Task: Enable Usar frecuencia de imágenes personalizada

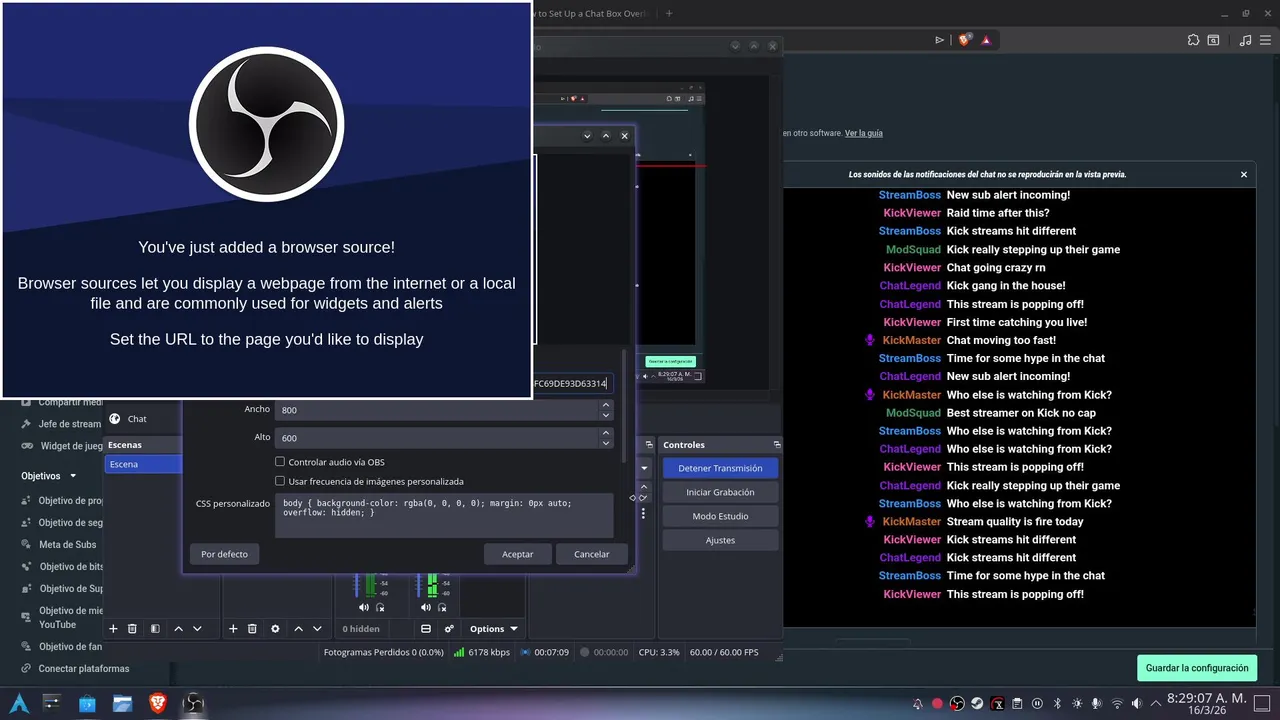Action: [x=280, y=481]
